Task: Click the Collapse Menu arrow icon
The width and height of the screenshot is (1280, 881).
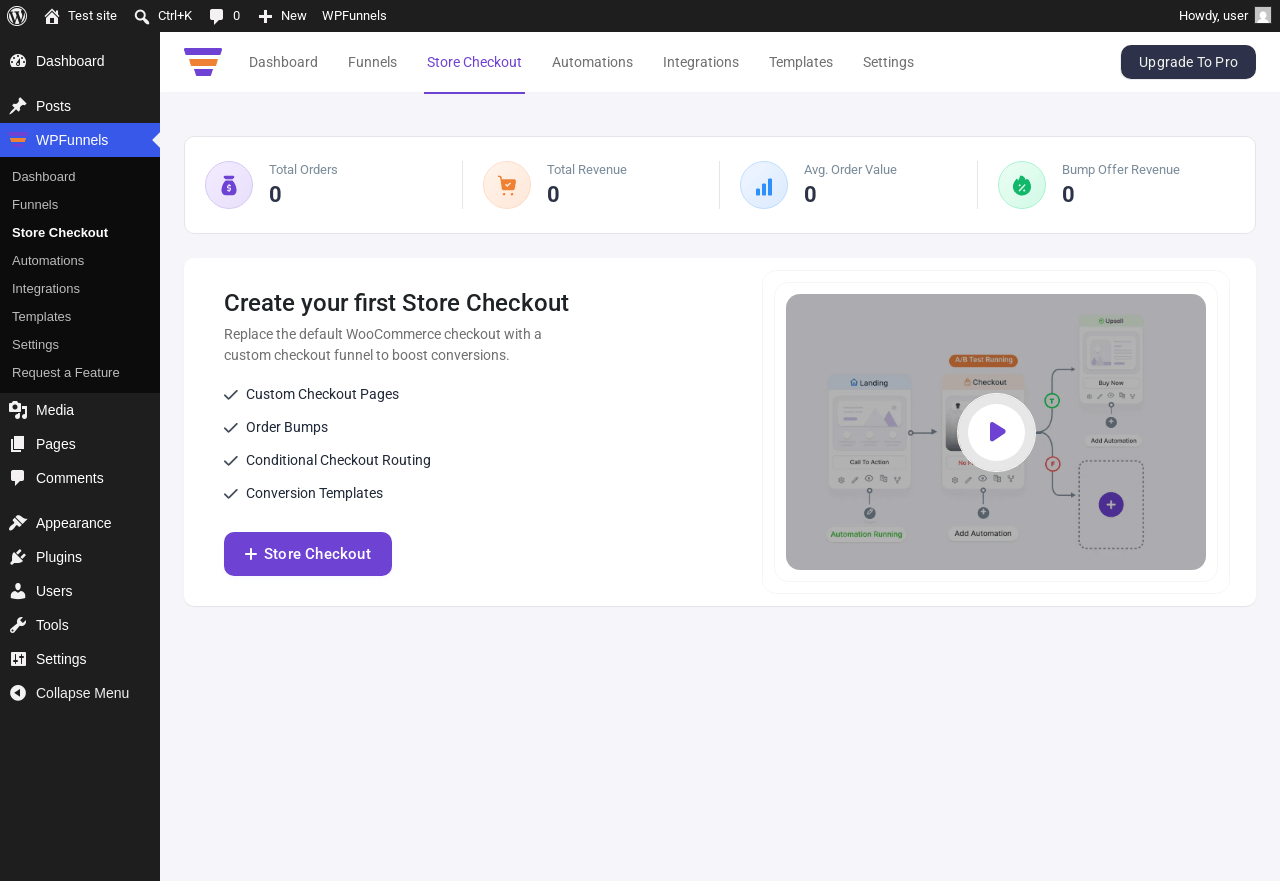Action: 18,693
